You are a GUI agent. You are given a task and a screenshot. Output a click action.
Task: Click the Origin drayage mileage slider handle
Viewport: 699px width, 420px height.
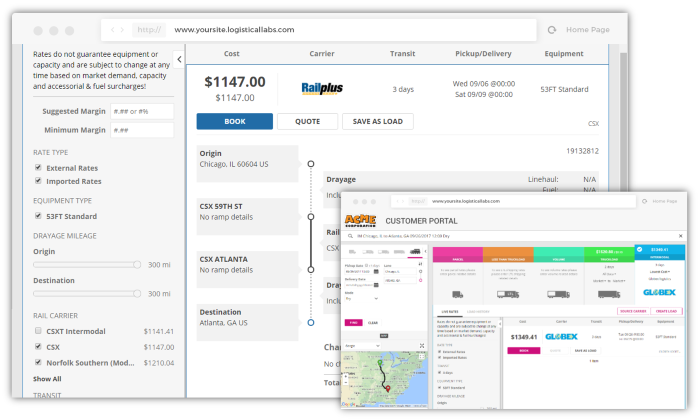point(137,265)
